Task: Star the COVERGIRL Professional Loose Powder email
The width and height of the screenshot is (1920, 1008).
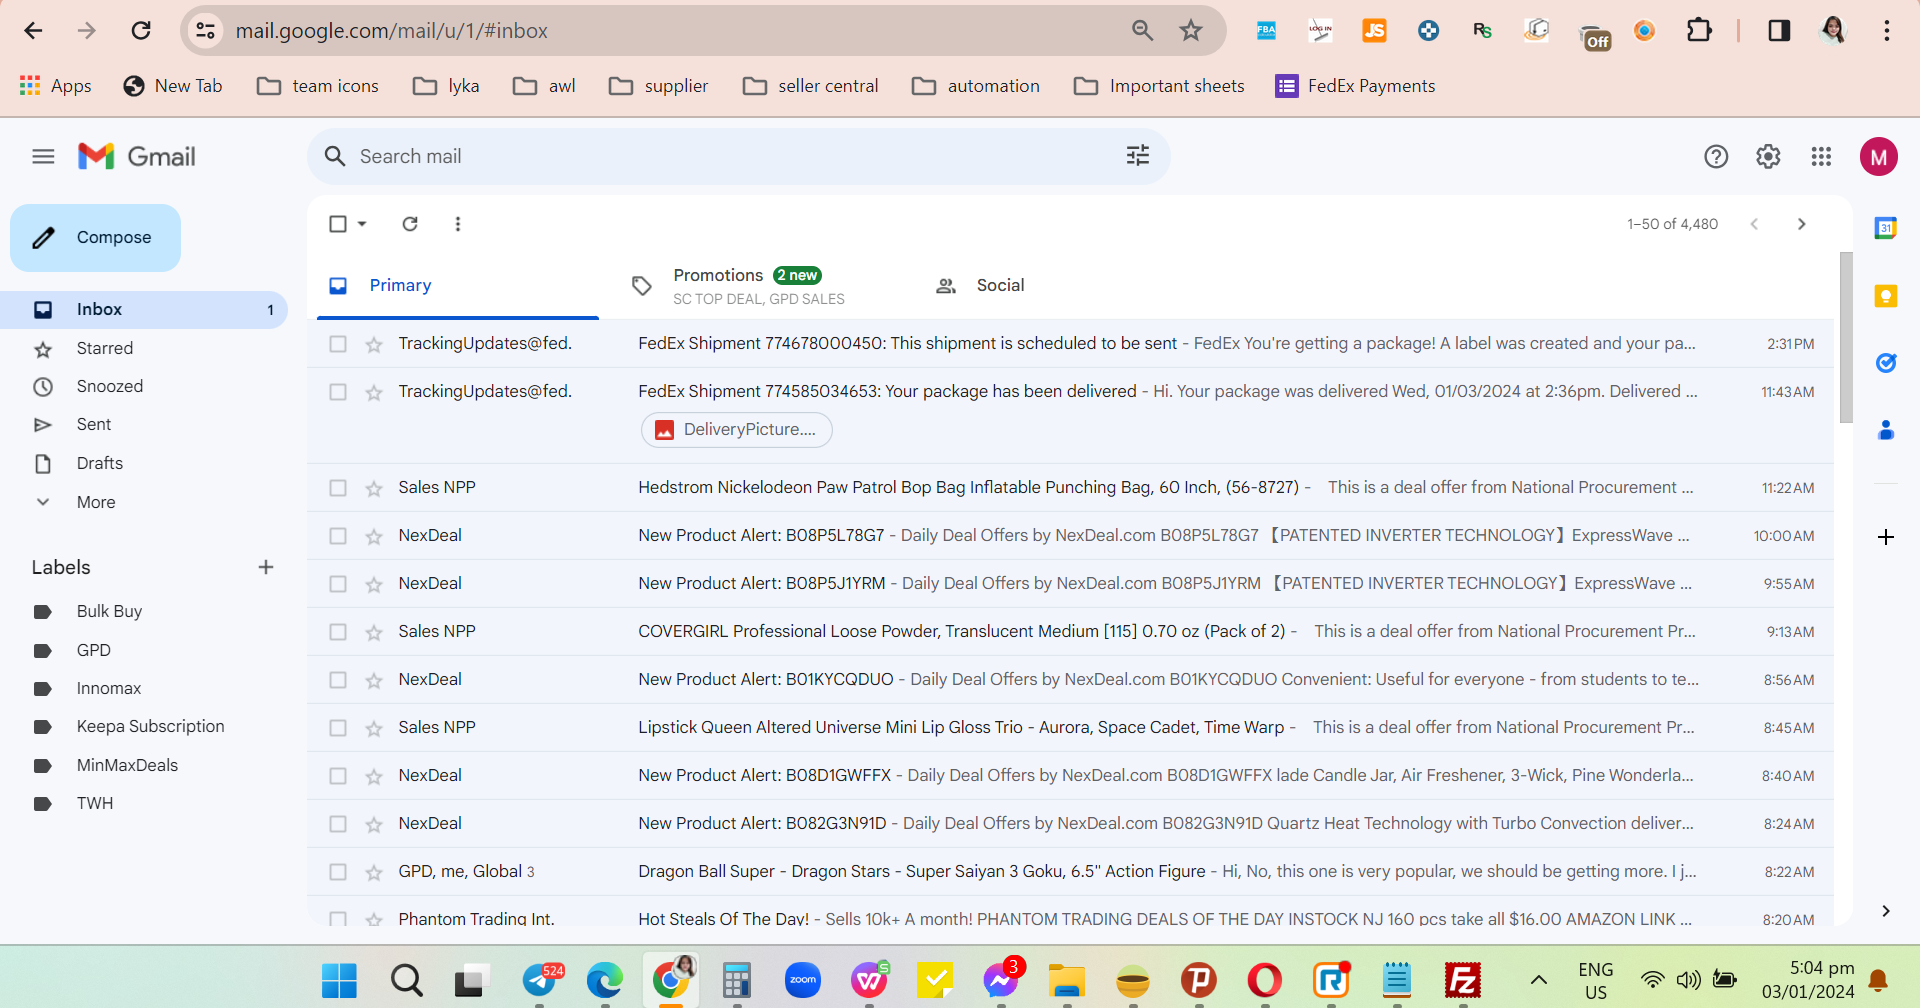Action: tap(374, 633)
